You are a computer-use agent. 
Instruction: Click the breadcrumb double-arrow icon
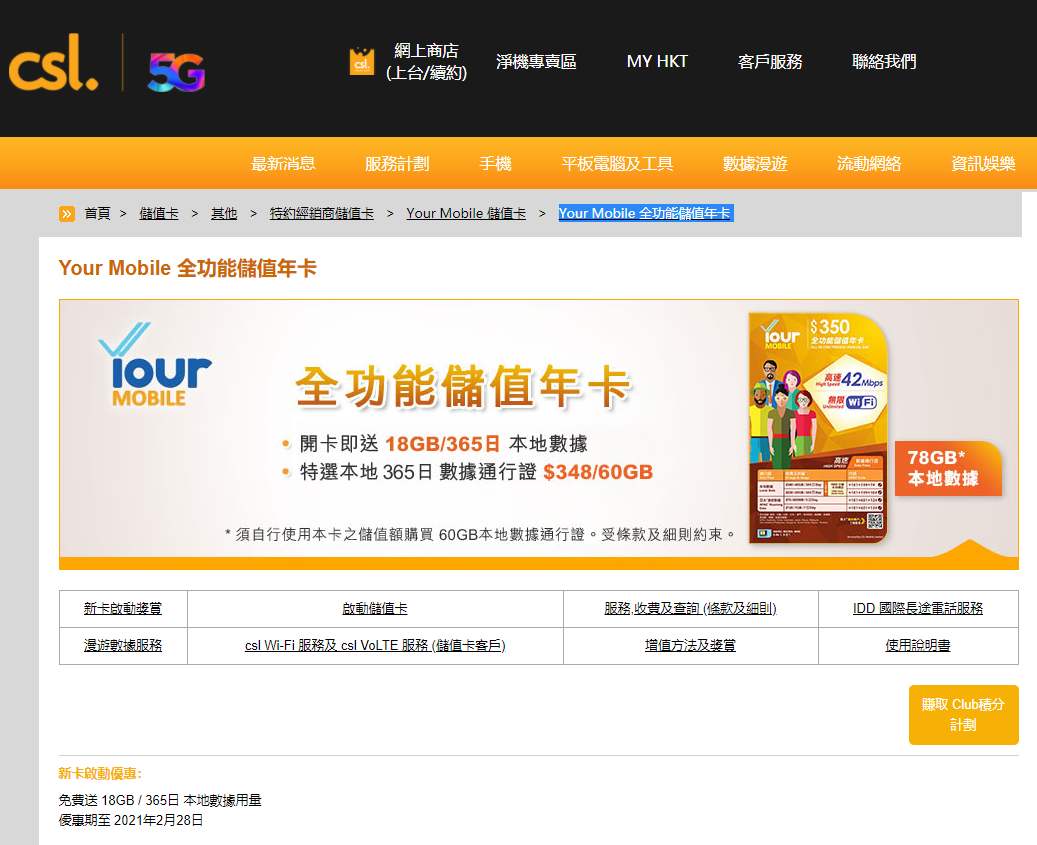[67, 214]
